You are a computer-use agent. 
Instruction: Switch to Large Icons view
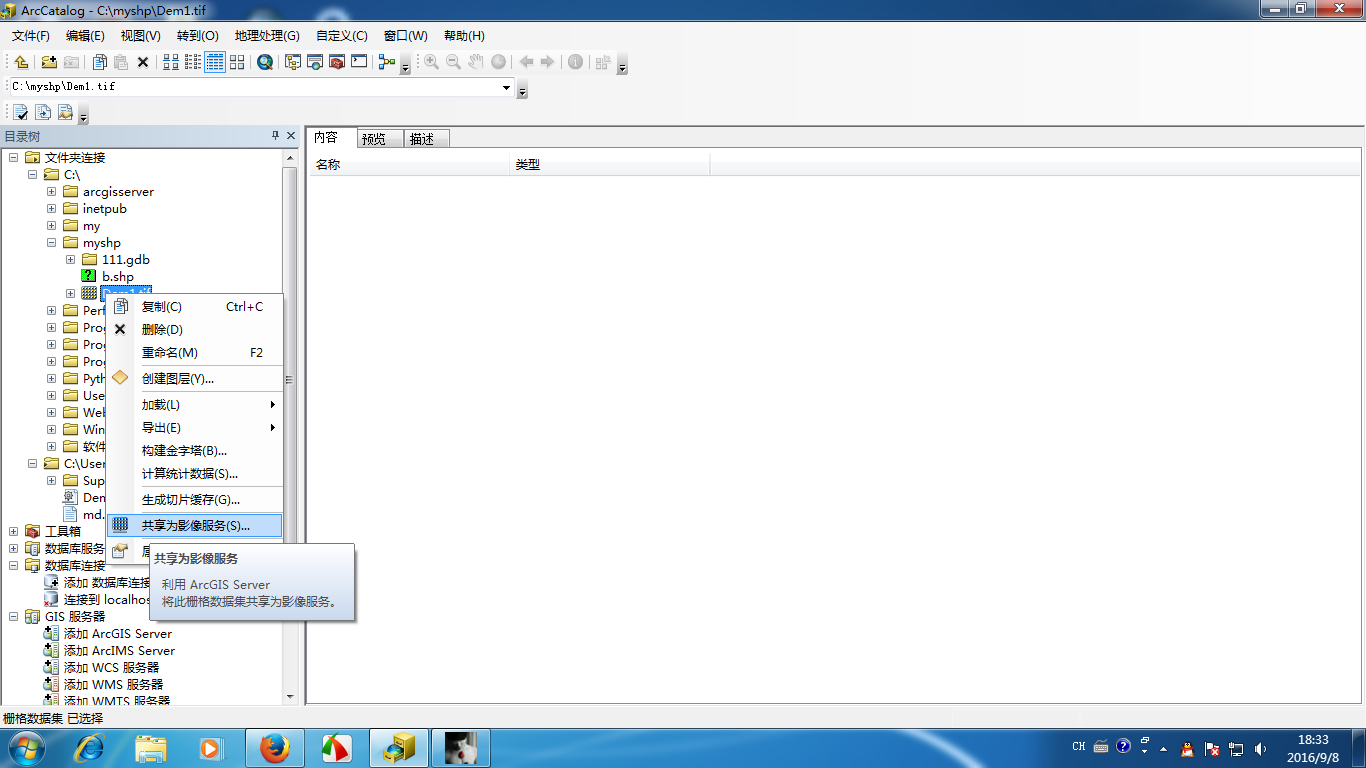pyautogui.click(x=171, y=62)
